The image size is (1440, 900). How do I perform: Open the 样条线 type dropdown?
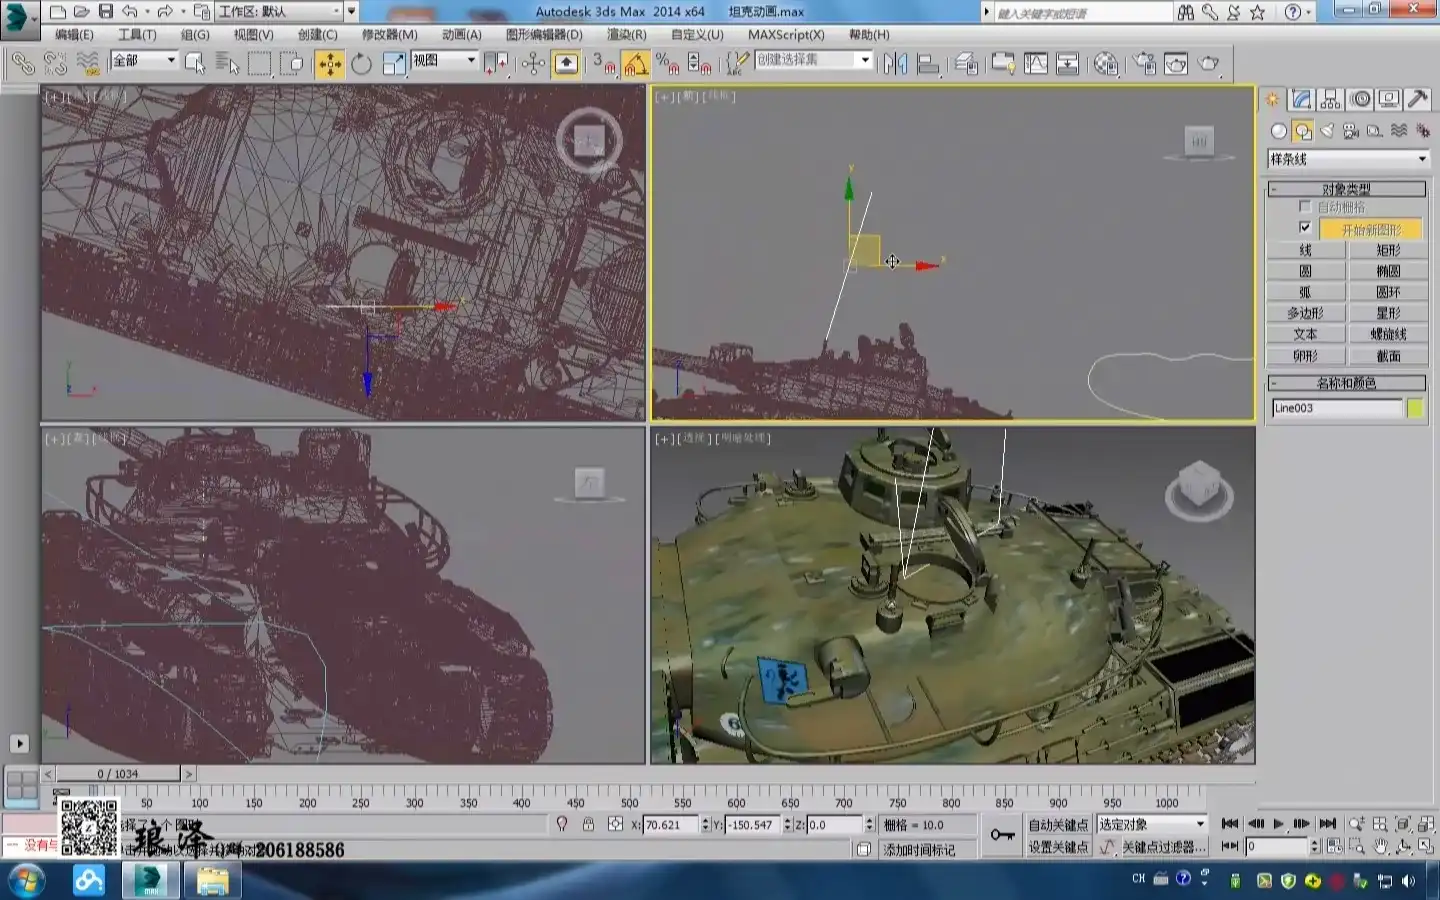(x=1422, y=159)
